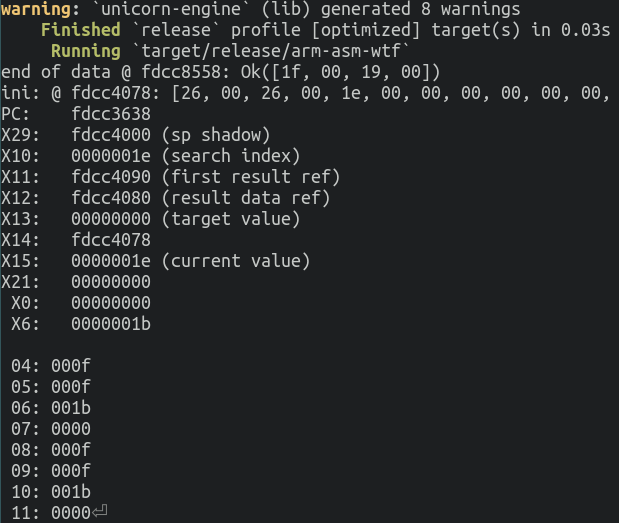
Task: Click the return arrow symbol after 0000
Action: coord(99,512)
